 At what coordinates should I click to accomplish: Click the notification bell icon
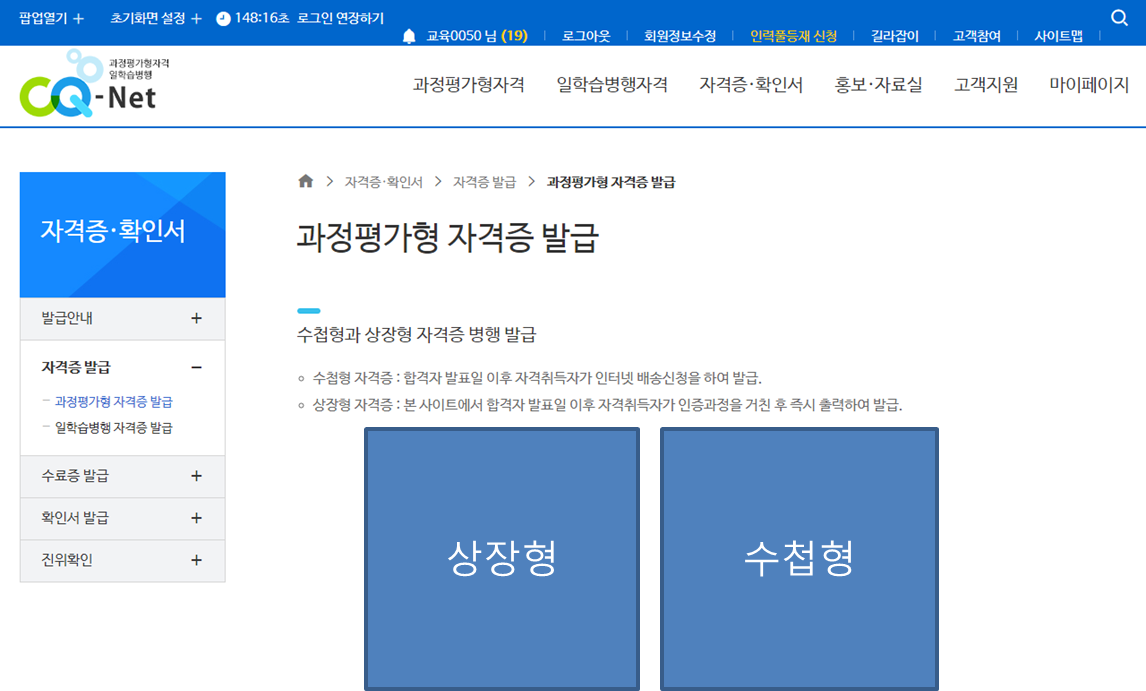[x=409, y=36]
